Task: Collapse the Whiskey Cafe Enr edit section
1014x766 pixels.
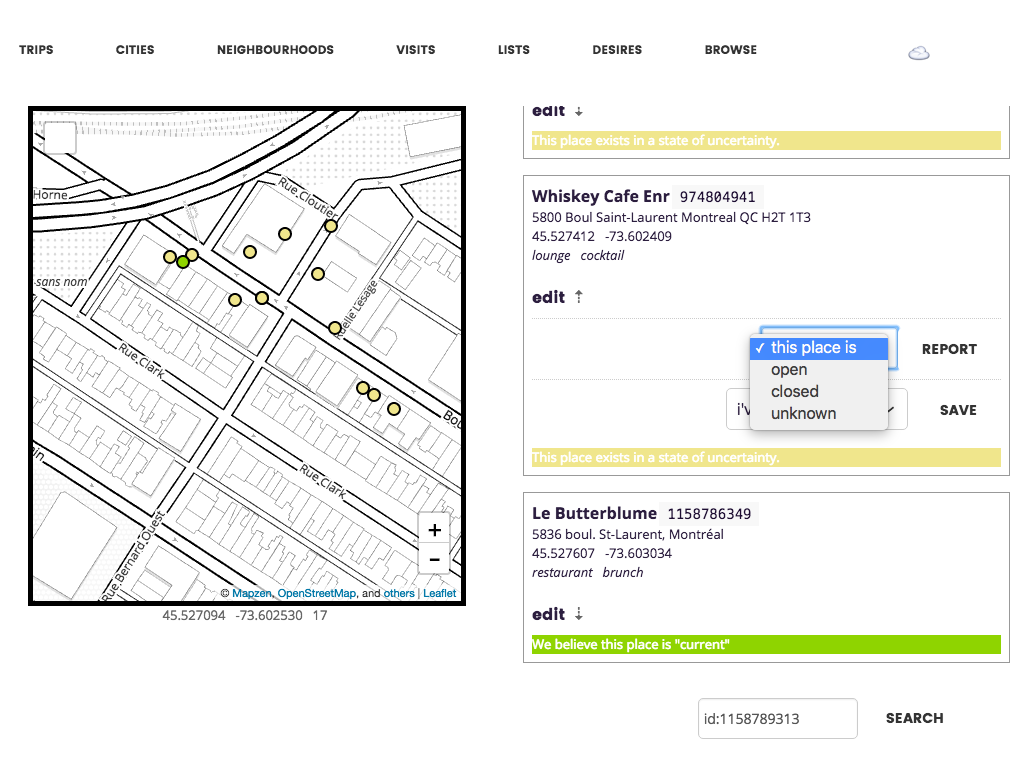Action: [x=557, y=297]
